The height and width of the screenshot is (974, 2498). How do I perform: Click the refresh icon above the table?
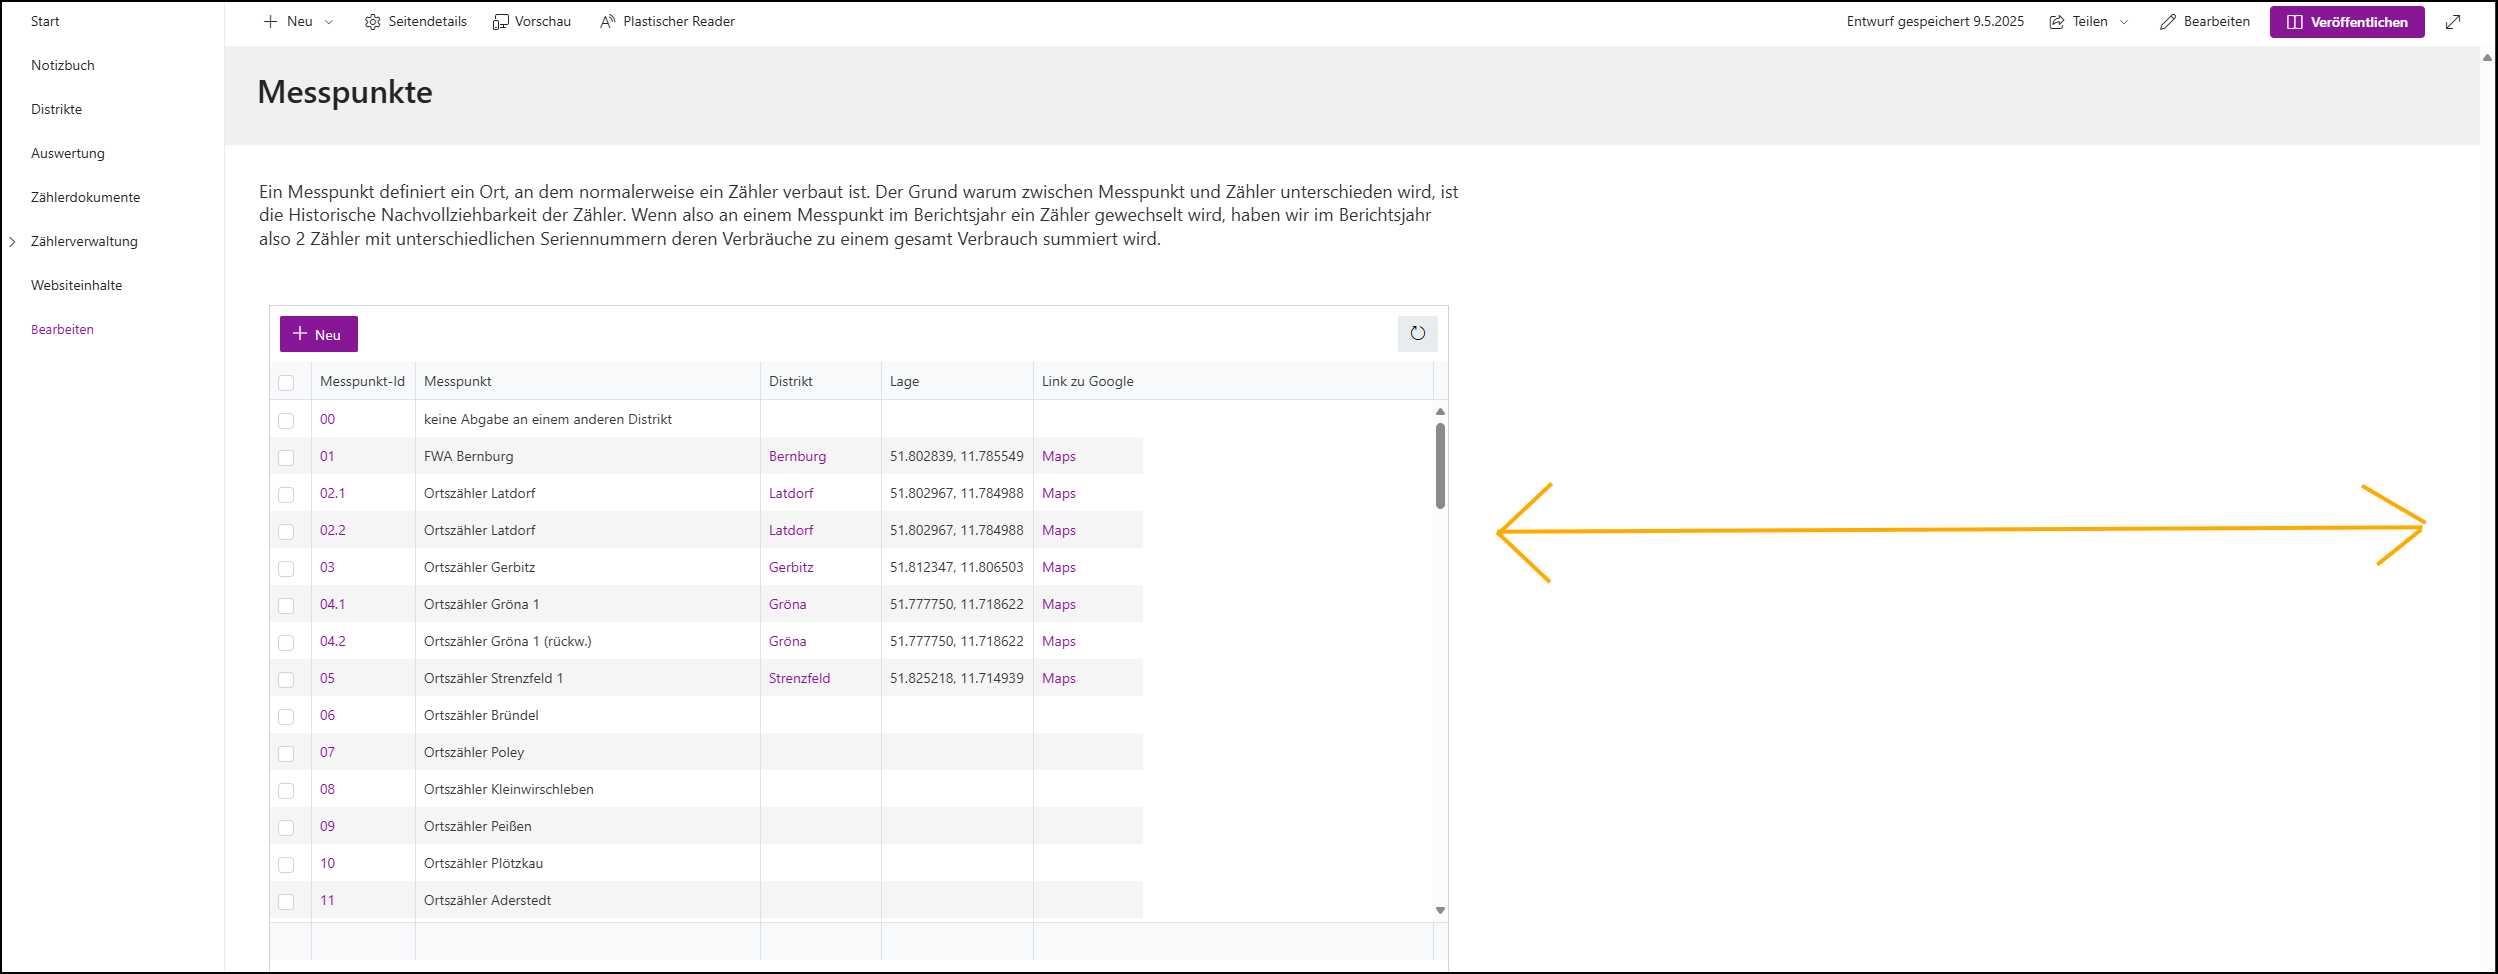[1417, 334]
